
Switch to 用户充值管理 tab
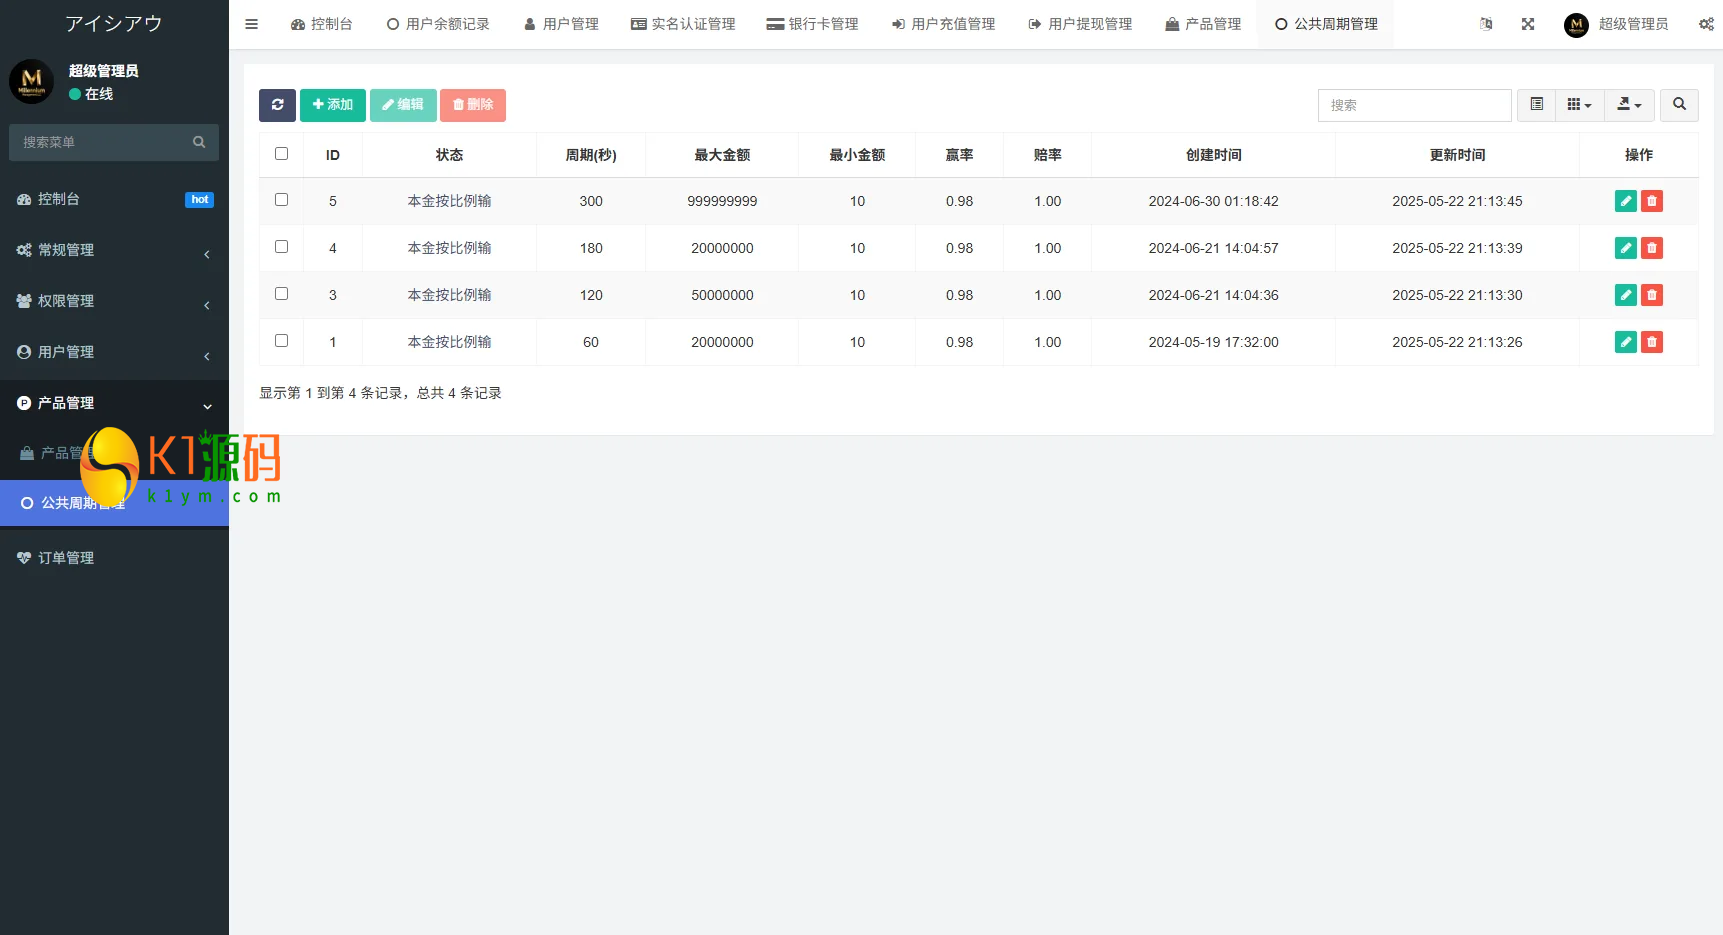(944, 24)
